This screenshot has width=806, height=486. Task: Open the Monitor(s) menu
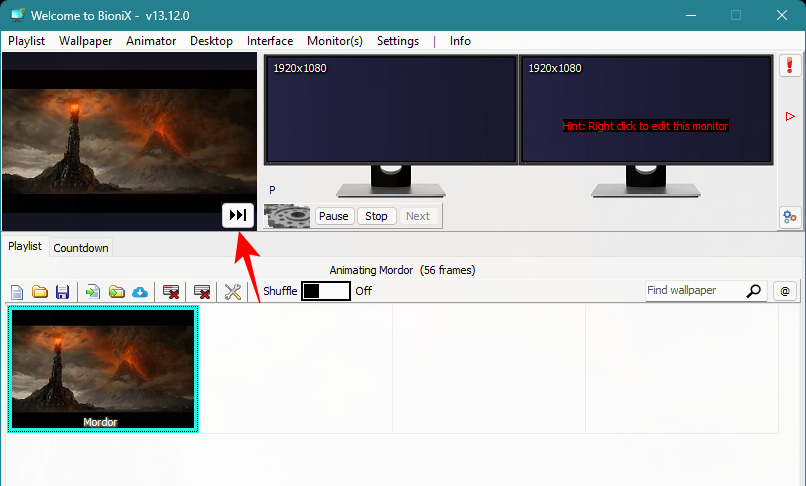[x=335, y=41]
